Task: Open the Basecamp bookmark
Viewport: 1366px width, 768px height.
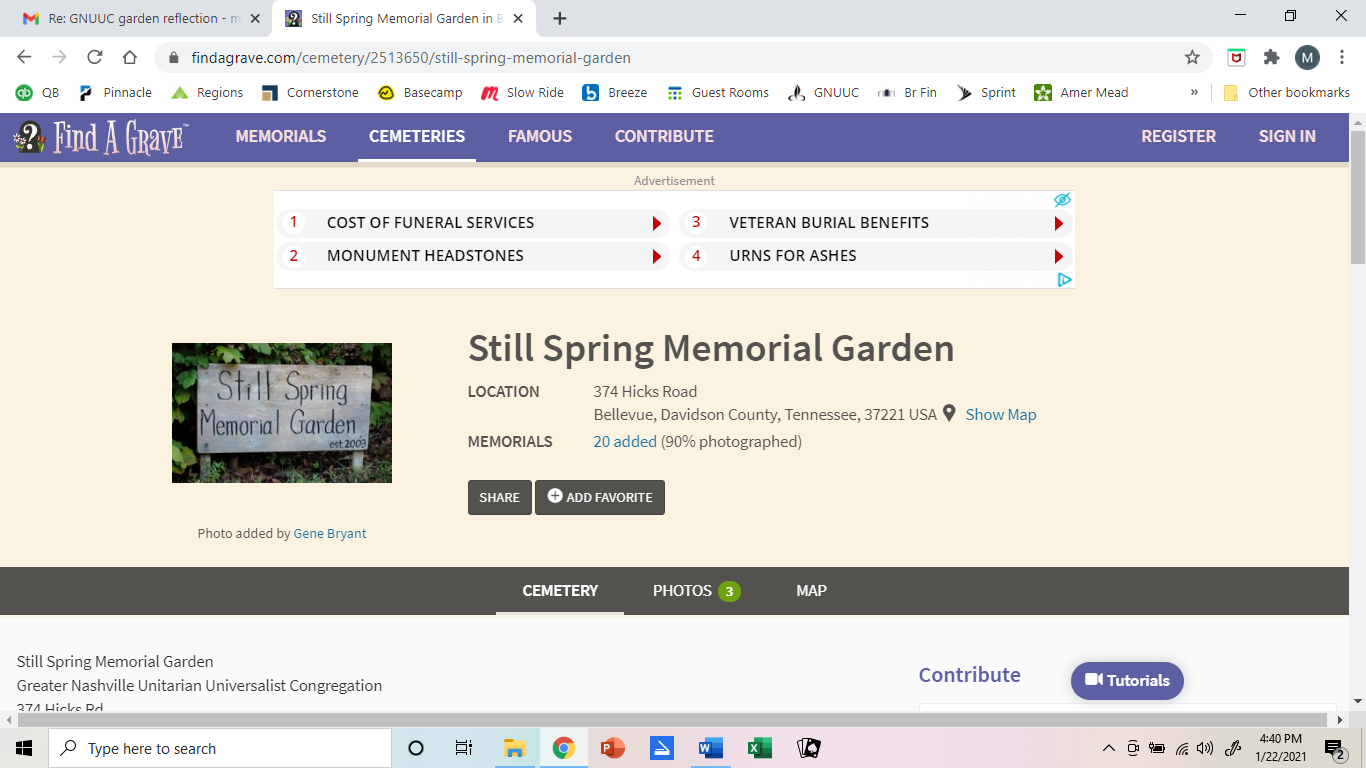Action: 420,92
